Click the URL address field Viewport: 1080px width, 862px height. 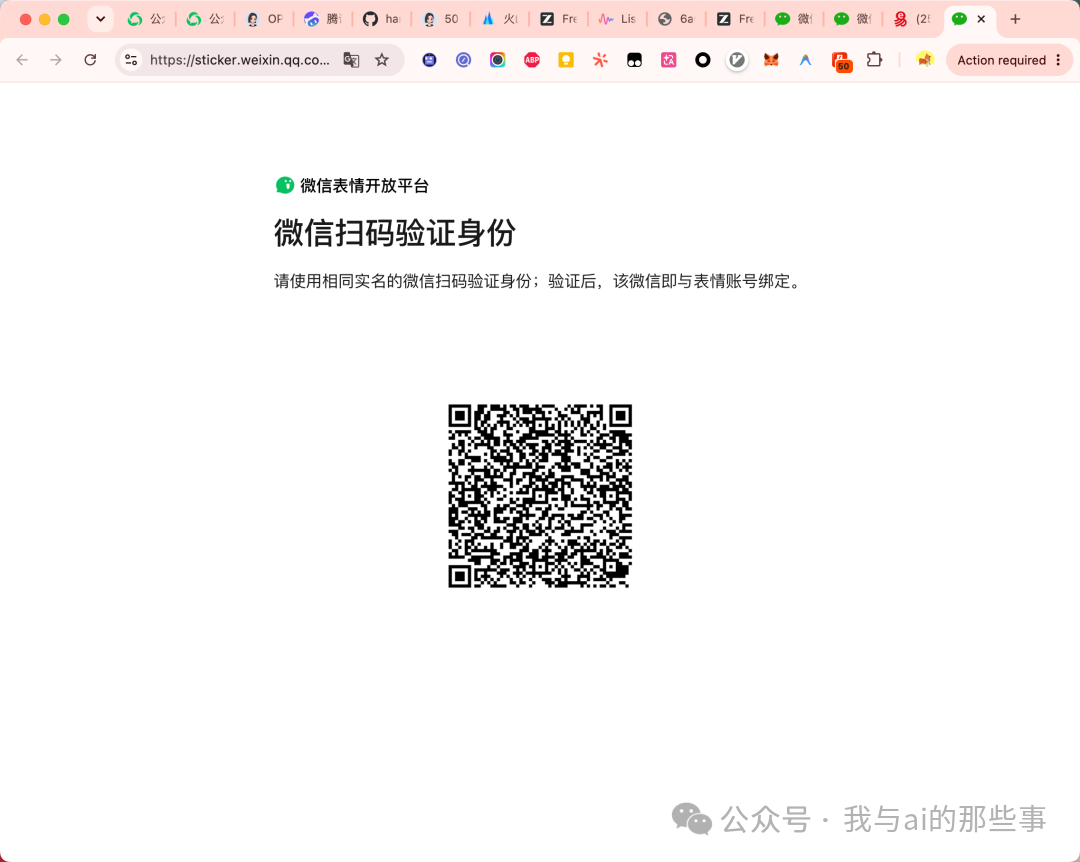(x=240, y=60)
